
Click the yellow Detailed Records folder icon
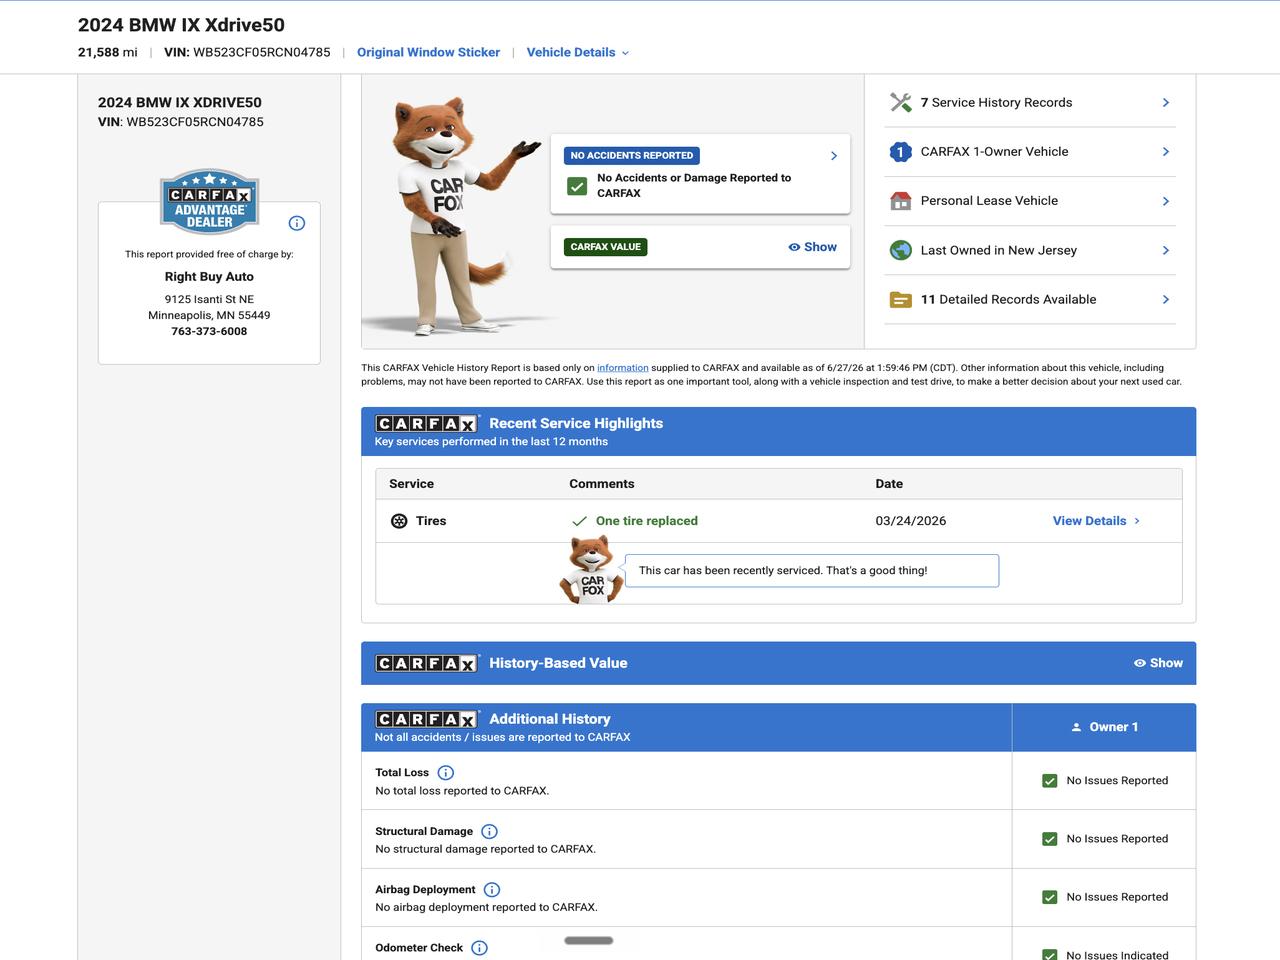pyautogui.click(x=900, y=299)
